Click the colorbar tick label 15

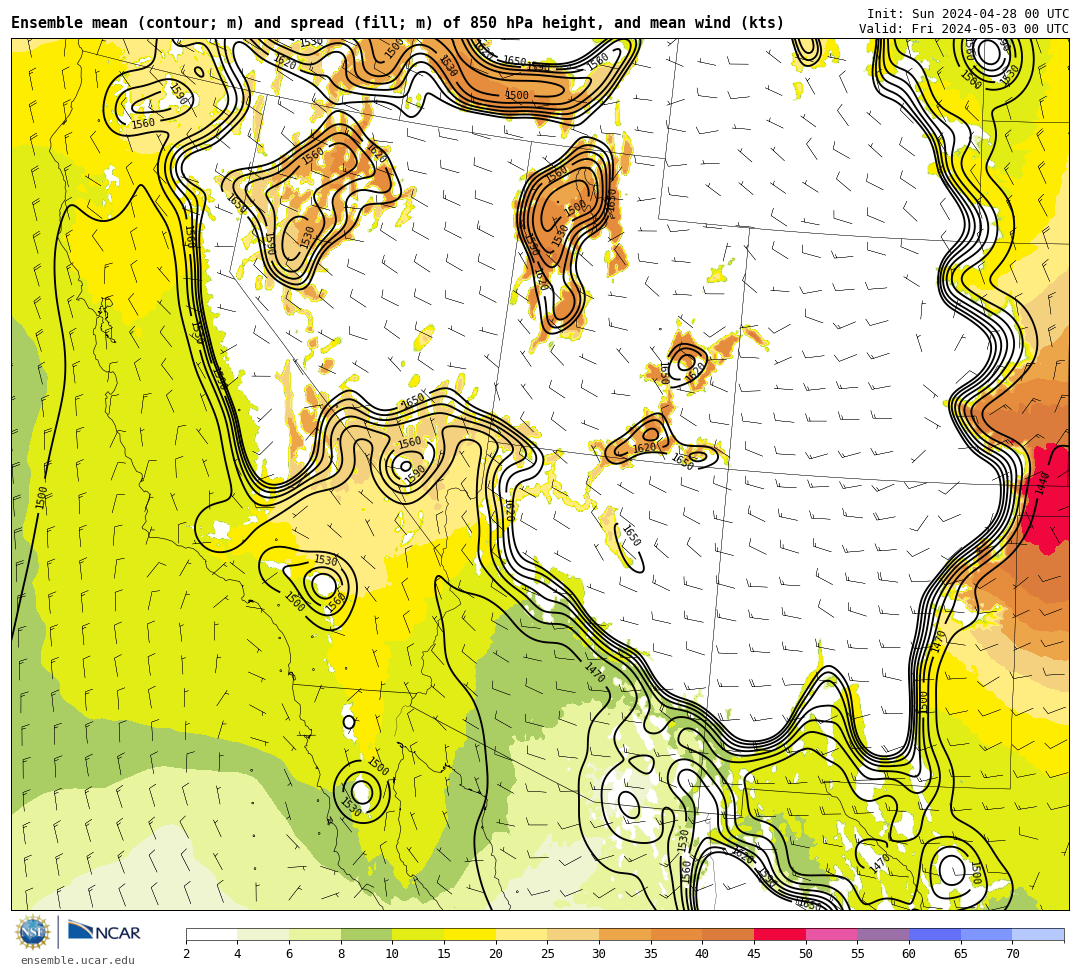point(444,954)
